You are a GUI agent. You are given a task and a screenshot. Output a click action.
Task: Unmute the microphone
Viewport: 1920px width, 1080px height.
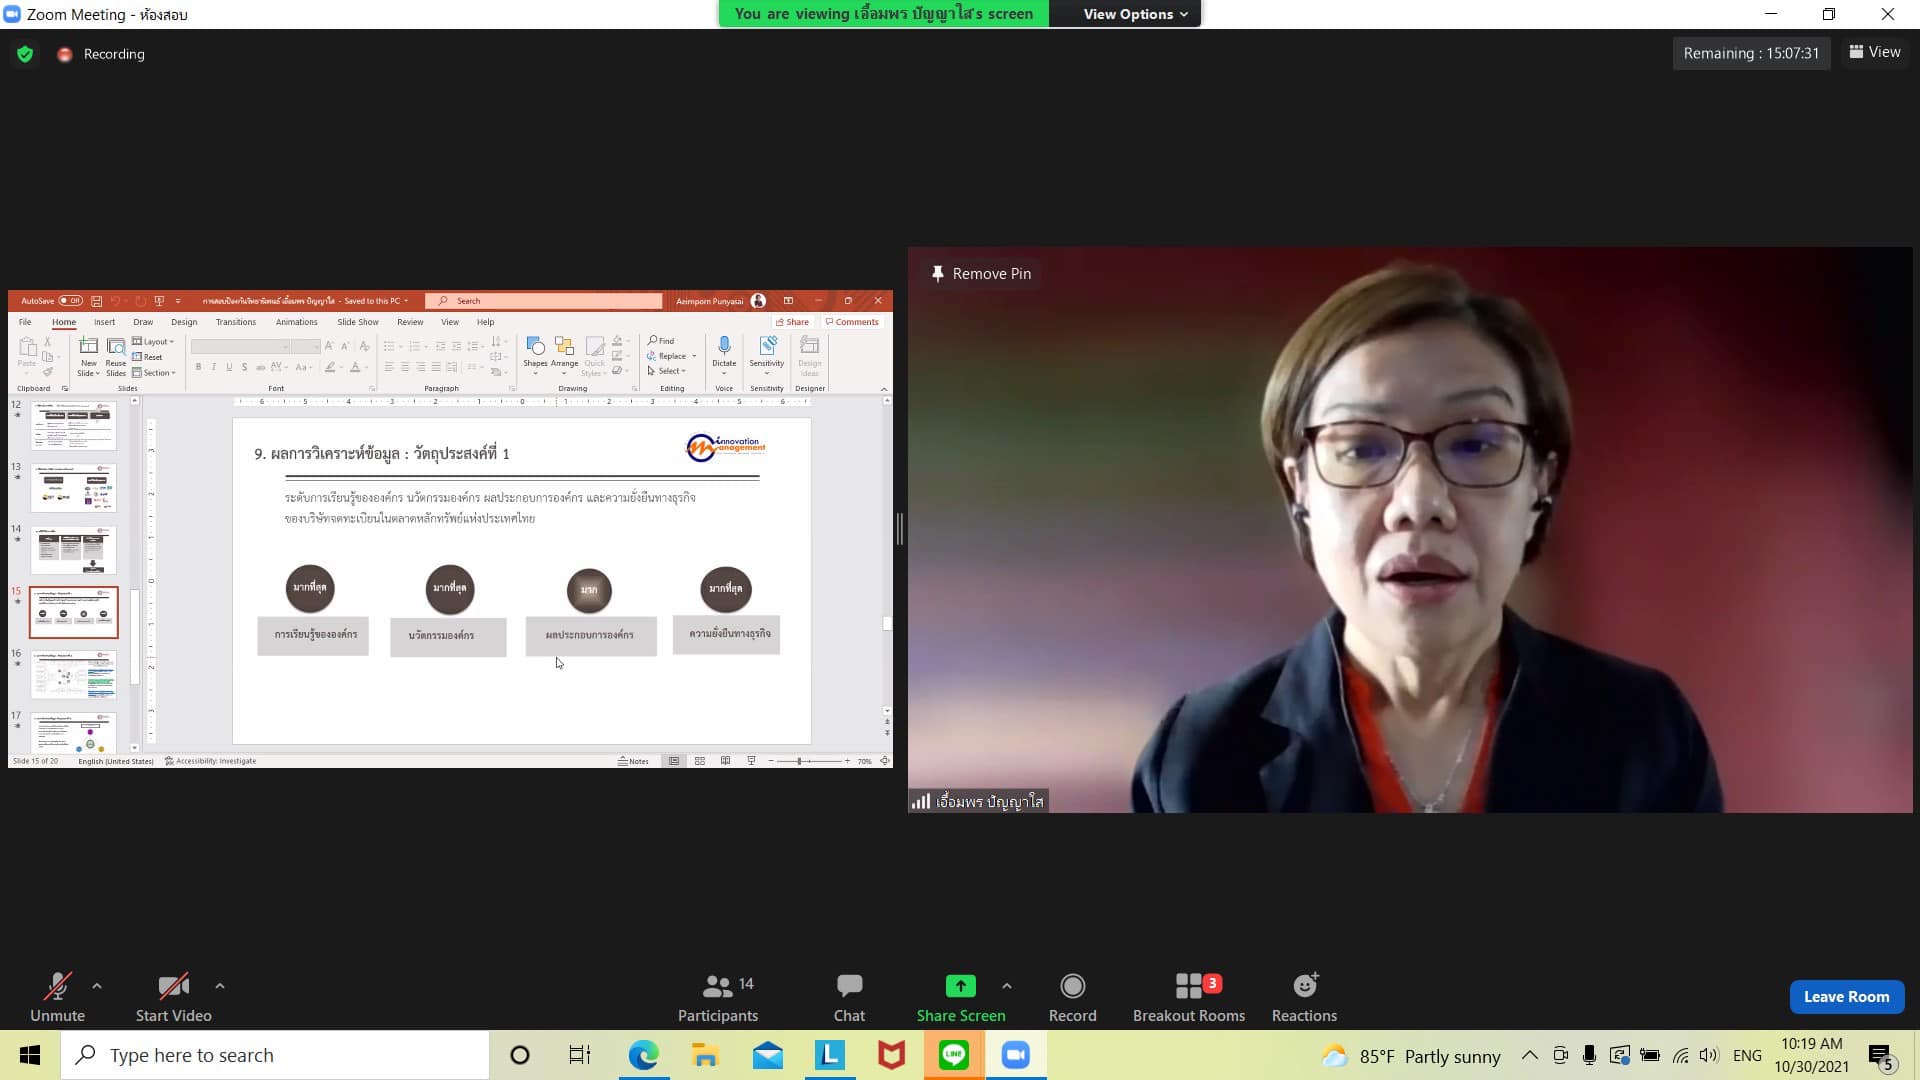(x=57, y=986)
